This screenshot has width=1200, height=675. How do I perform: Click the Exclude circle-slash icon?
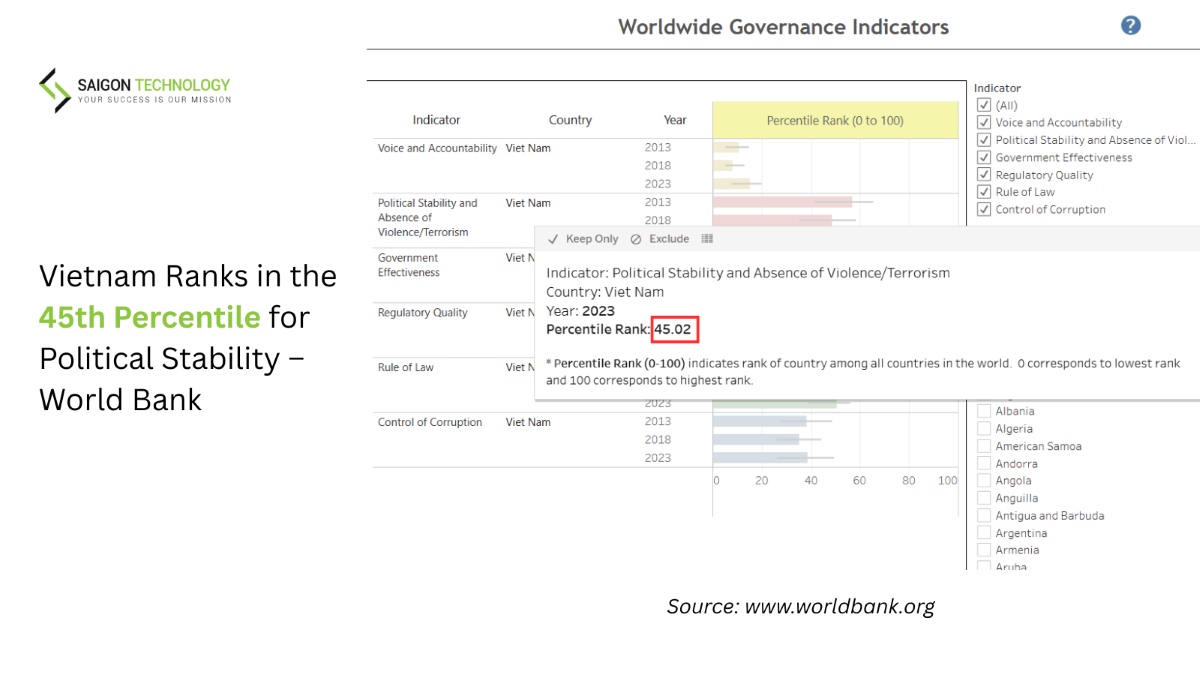click(636, 239)
